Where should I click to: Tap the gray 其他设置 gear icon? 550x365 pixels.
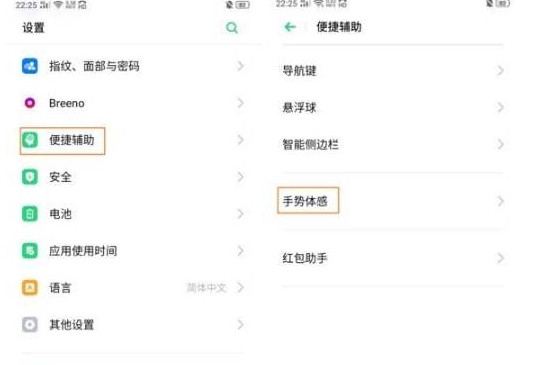(x=30, y=325)
